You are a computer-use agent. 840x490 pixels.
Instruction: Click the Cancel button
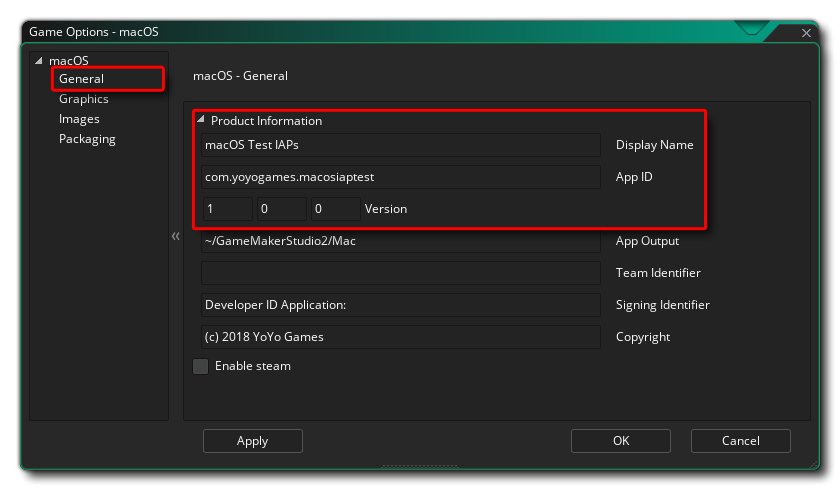(x=741, y=441)
